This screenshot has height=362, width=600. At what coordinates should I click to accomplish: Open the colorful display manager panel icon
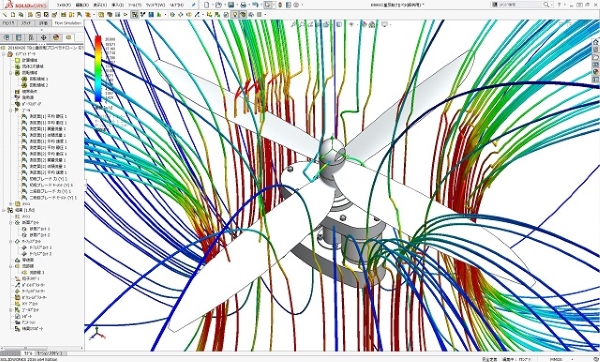click(x=56, y=38)
